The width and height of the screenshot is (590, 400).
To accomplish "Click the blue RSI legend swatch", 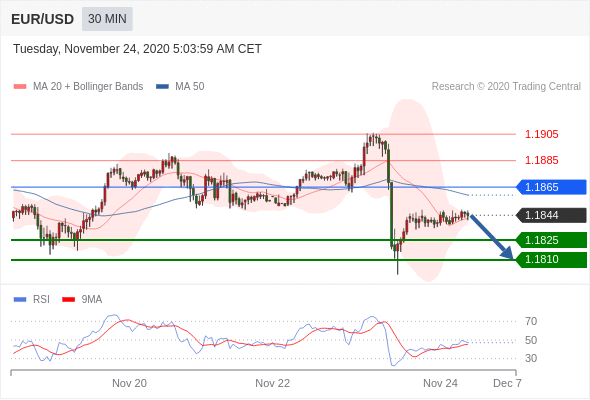I will (20, 300).
